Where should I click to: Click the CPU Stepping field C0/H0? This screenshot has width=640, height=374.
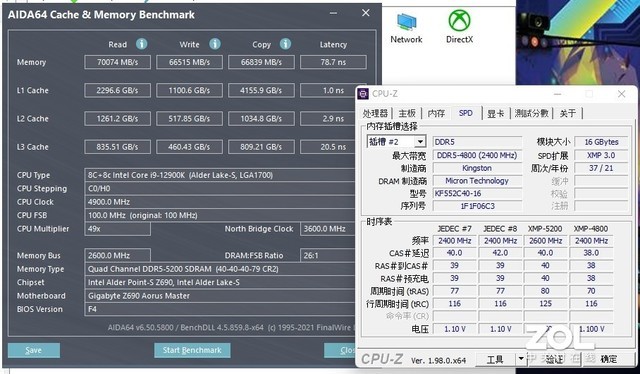[x=220, y=189]
